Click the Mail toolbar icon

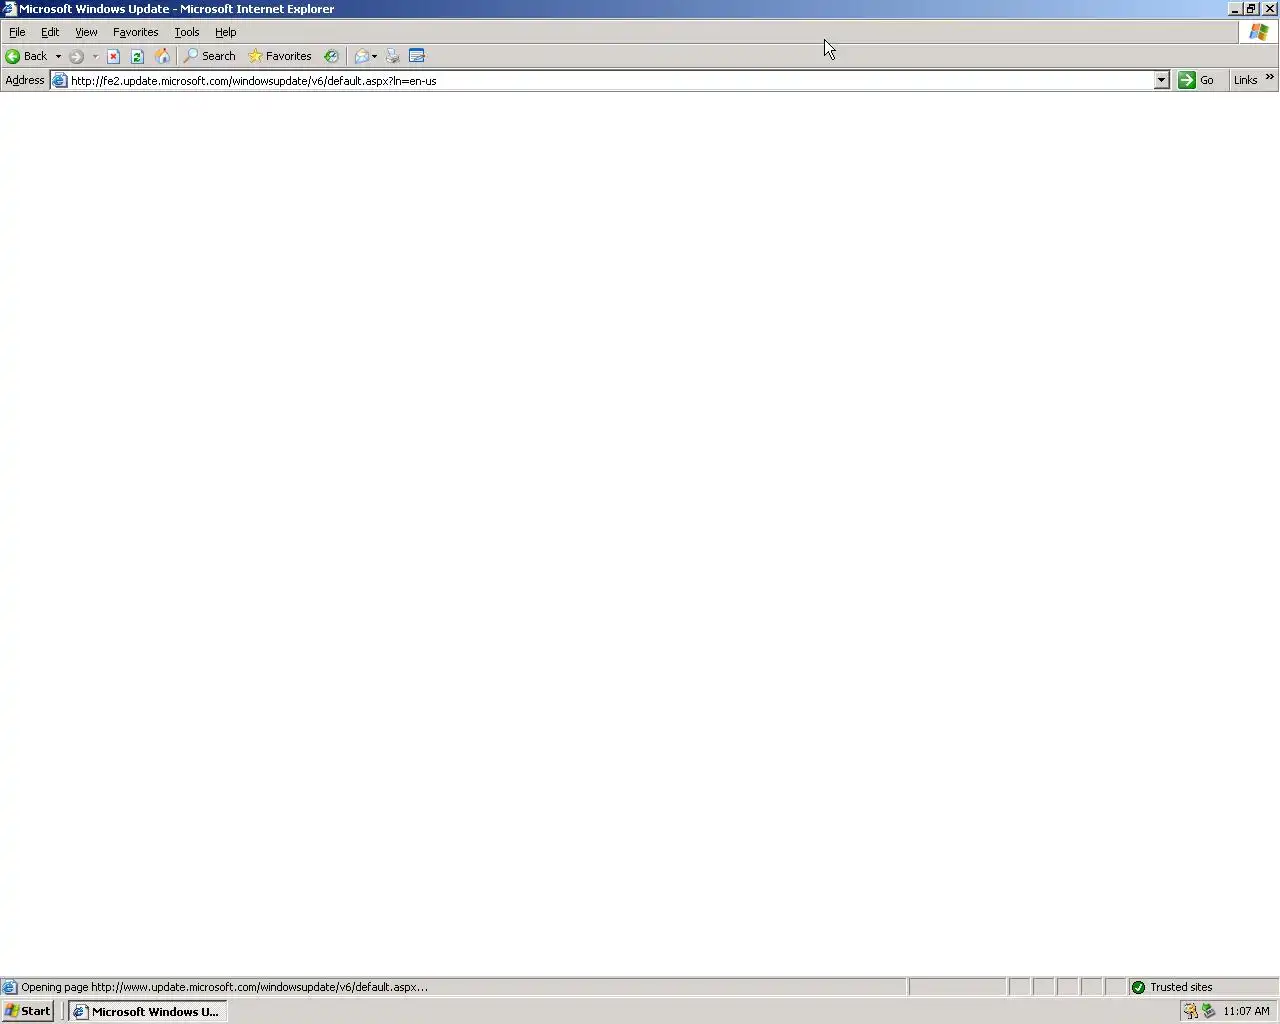[361, 56]
